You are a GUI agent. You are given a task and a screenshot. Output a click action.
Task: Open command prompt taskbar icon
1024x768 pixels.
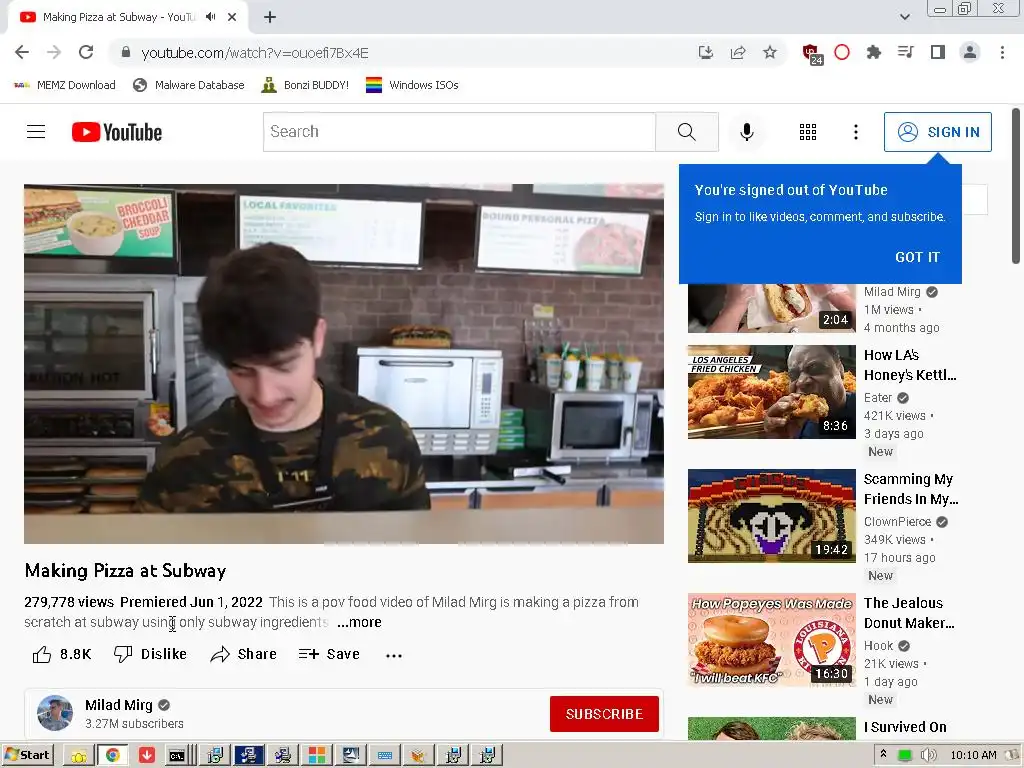click(177, 755)
